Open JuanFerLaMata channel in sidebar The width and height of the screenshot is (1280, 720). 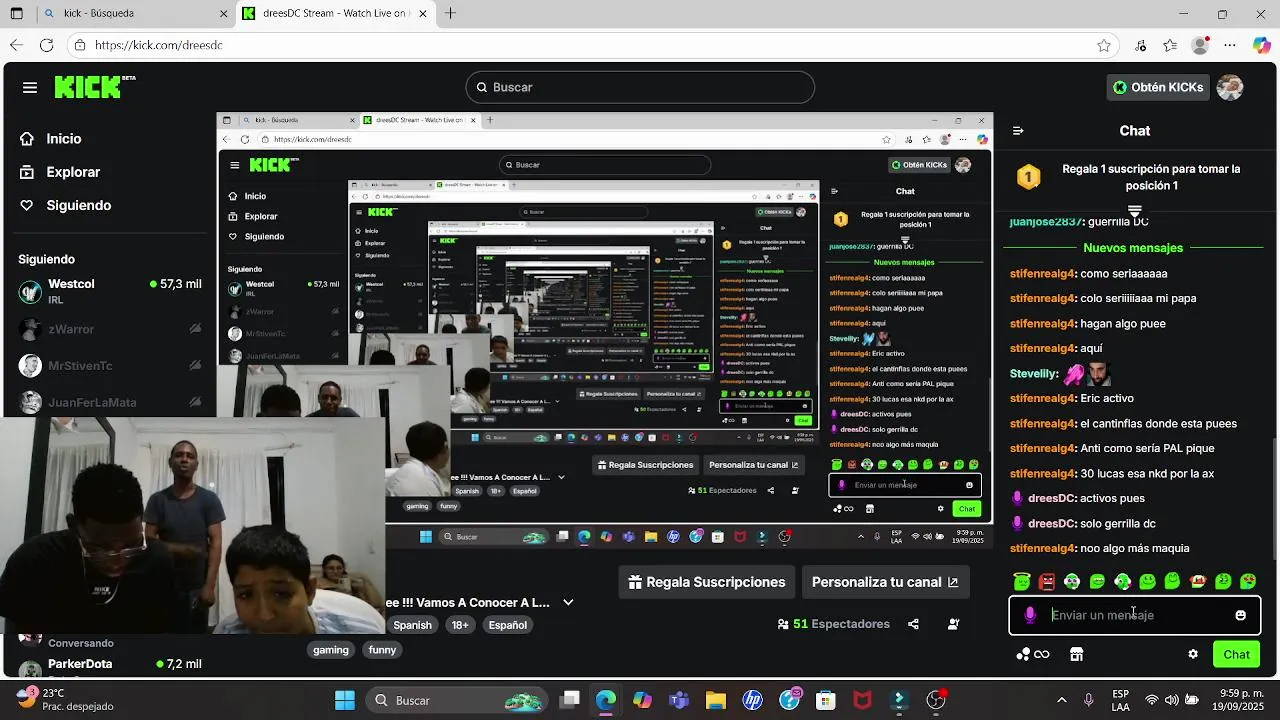110,402
